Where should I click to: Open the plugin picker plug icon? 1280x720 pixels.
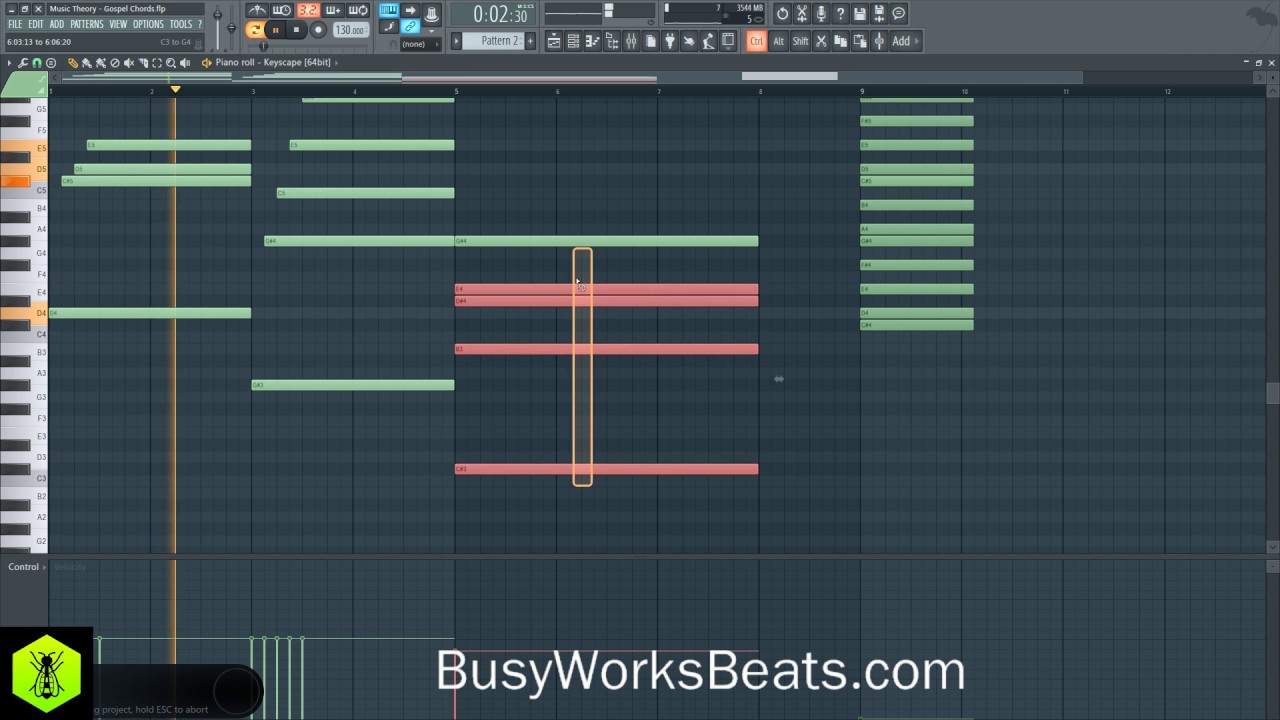pos(670,41)
